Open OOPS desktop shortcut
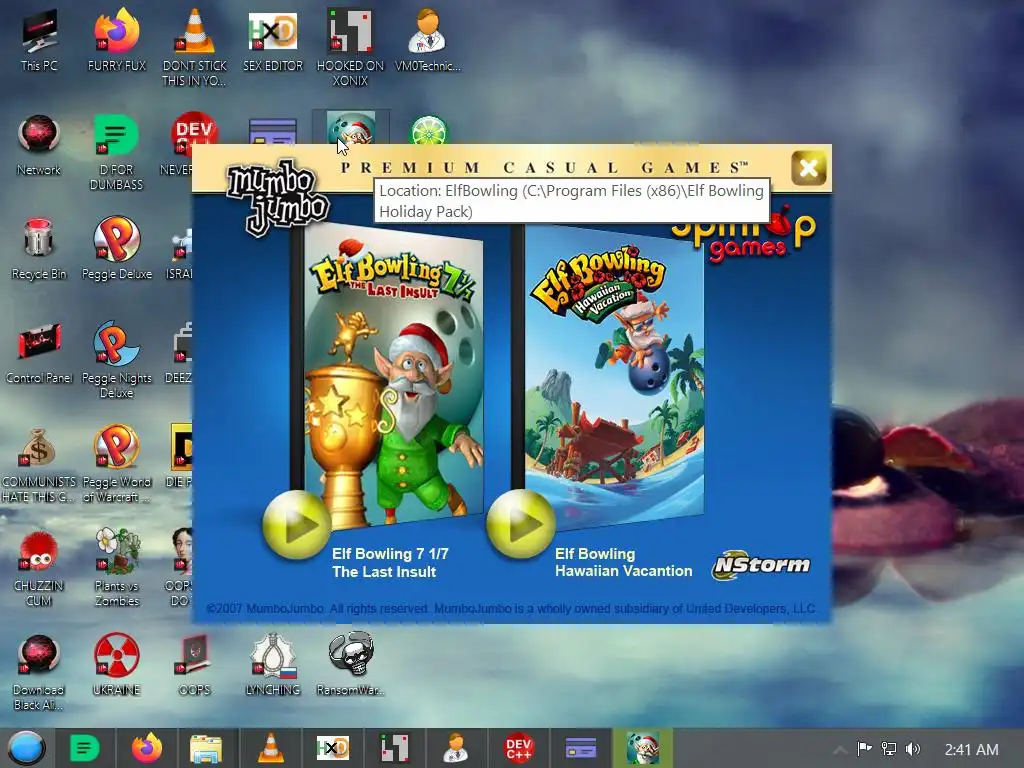Image resolution: width=1024 pixels, height=768 pixels. pyautogui.click(x=195, y=665)
